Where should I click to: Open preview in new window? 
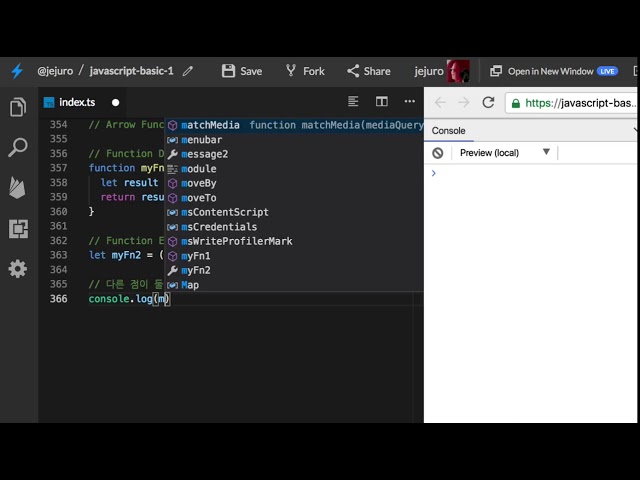[x=550, y=71]
